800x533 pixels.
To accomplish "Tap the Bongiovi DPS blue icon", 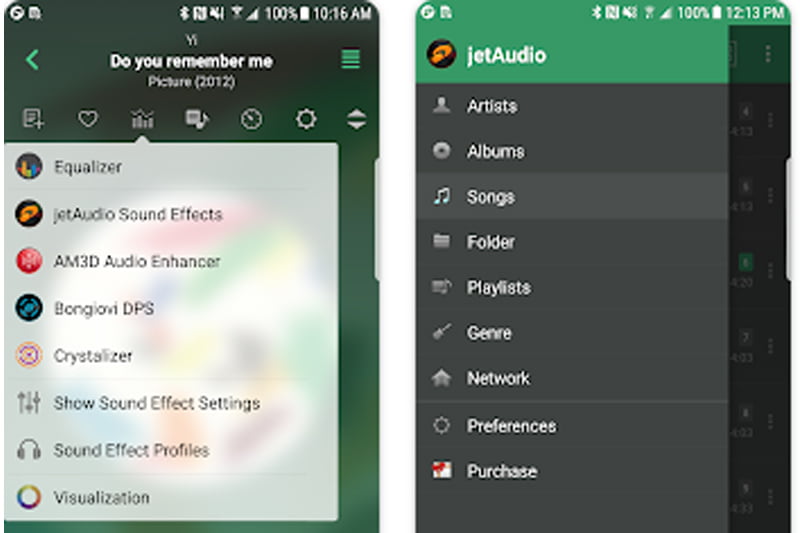I will click(29, 308).
